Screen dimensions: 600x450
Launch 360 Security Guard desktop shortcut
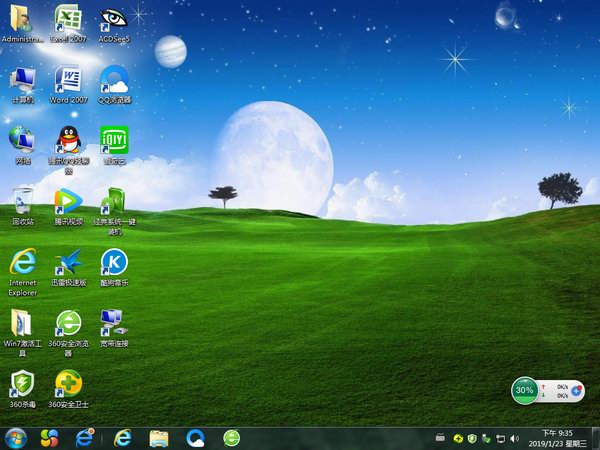[68, 383]
